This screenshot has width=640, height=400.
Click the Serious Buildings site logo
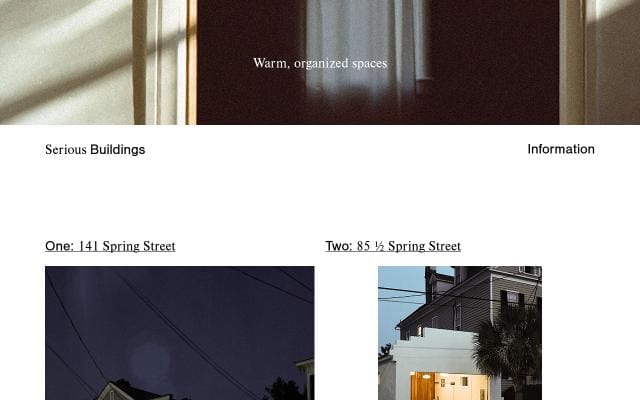(95, 150)
